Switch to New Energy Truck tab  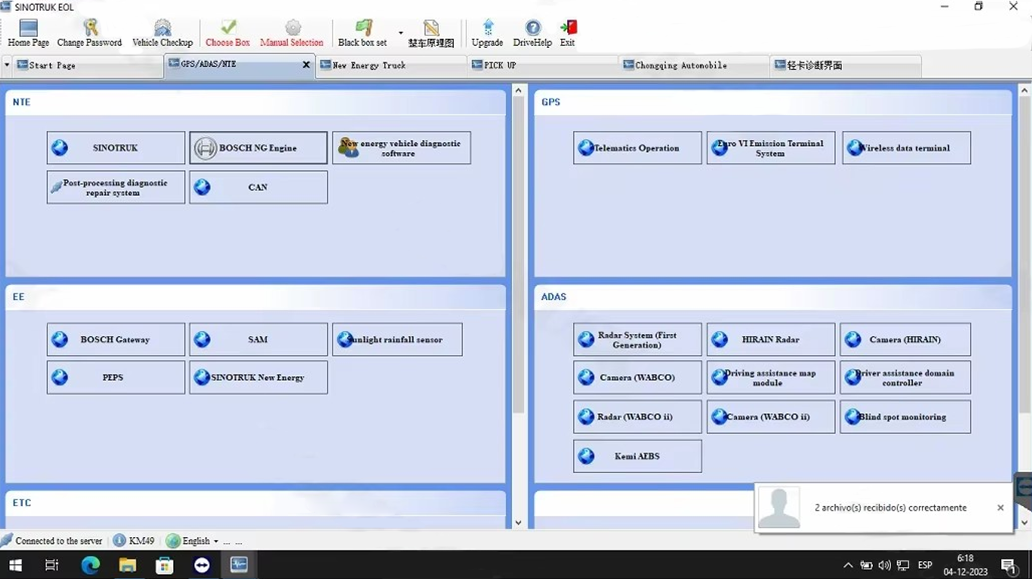(x=392, y=65)
